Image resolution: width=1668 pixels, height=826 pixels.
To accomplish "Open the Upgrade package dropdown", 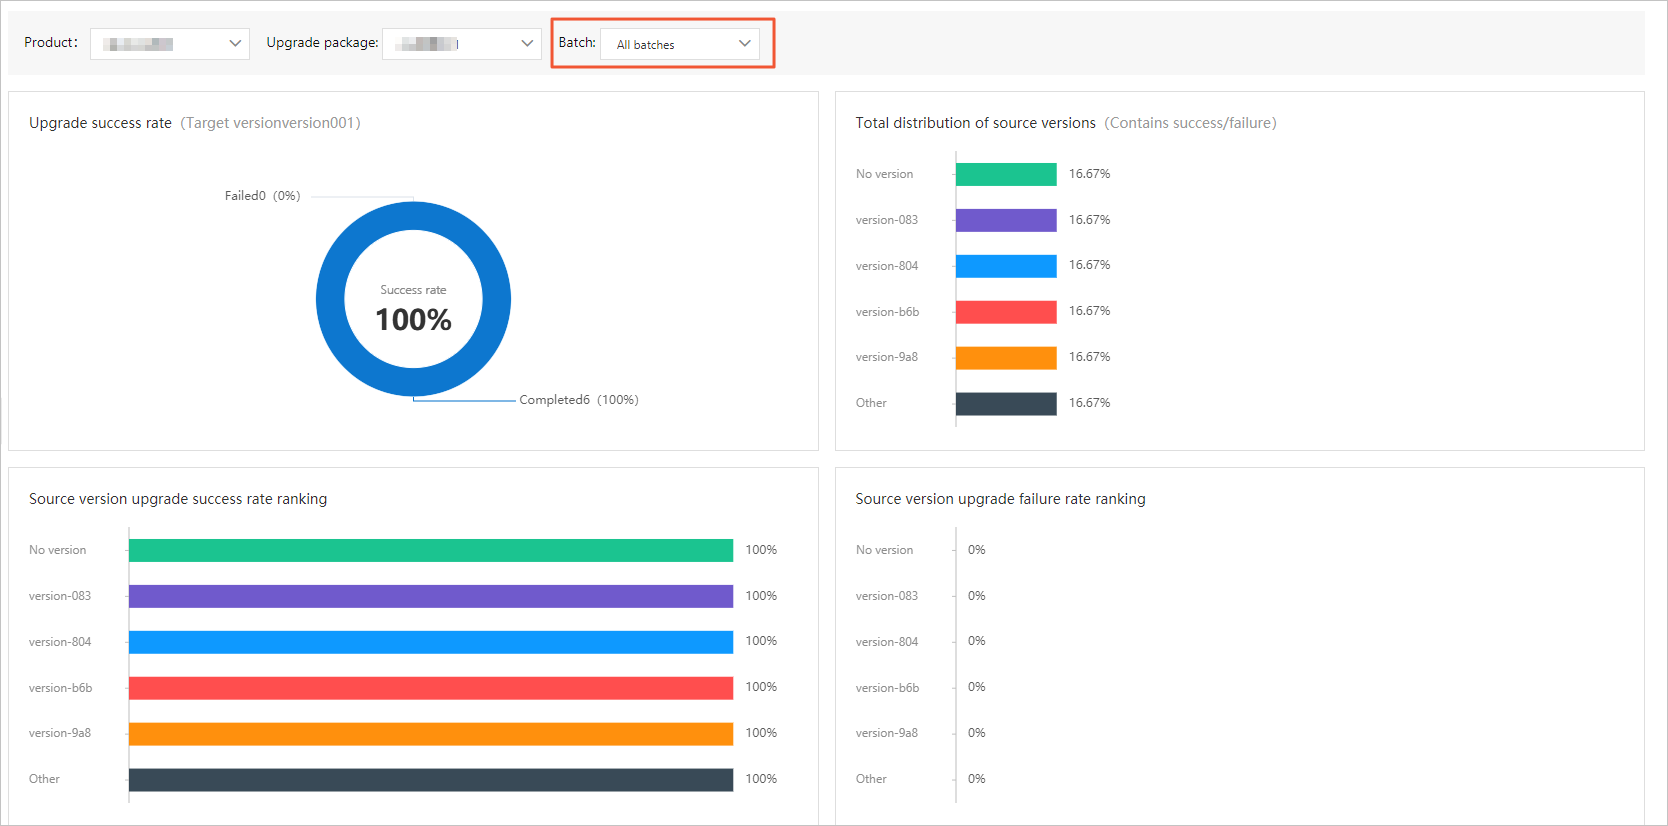I will [x=462, y=43].
